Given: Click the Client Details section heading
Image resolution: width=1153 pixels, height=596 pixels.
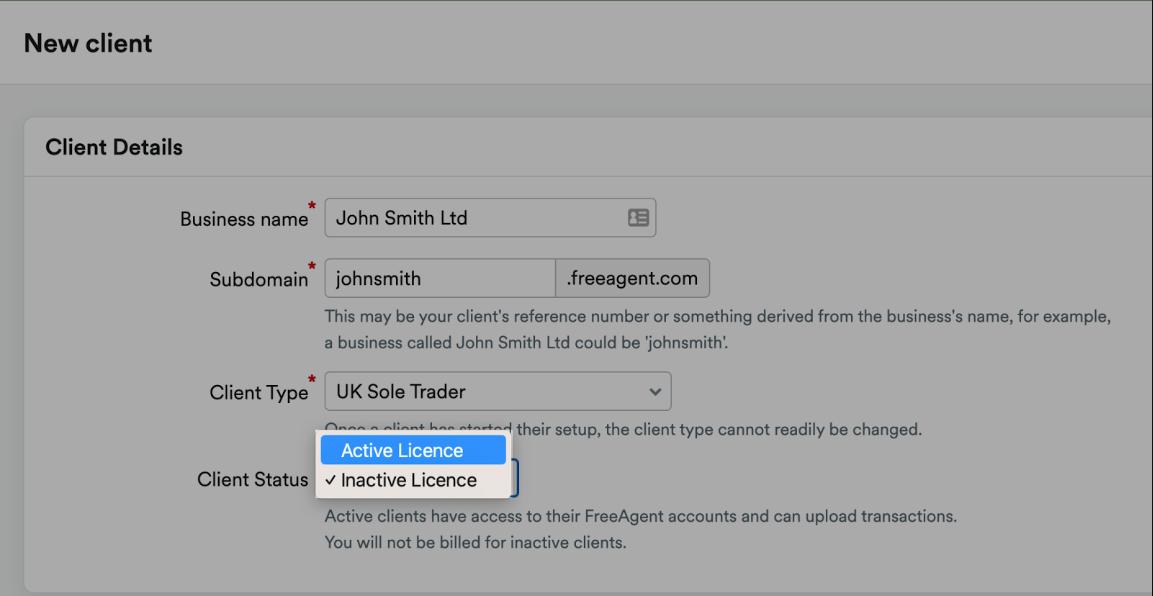Looking at the screenshot, I should 114,147.
